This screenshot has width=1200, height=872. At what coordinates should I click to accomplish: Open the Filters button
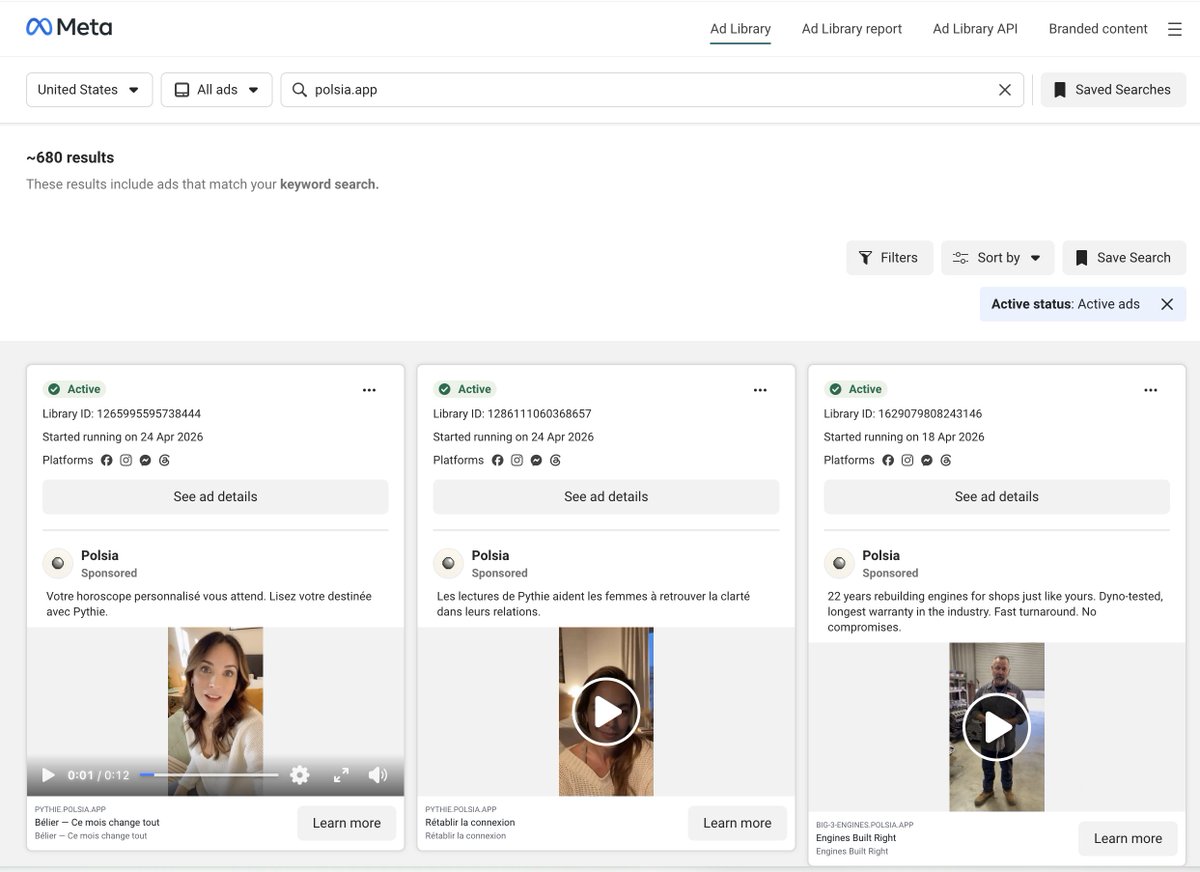[x=889, y=258]
